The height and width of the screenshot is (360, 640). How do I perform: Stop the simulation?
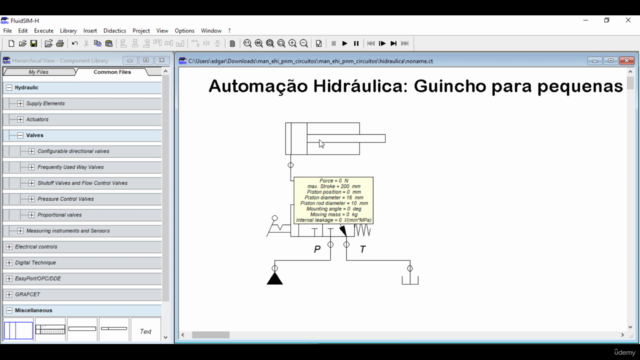(333, 43)
